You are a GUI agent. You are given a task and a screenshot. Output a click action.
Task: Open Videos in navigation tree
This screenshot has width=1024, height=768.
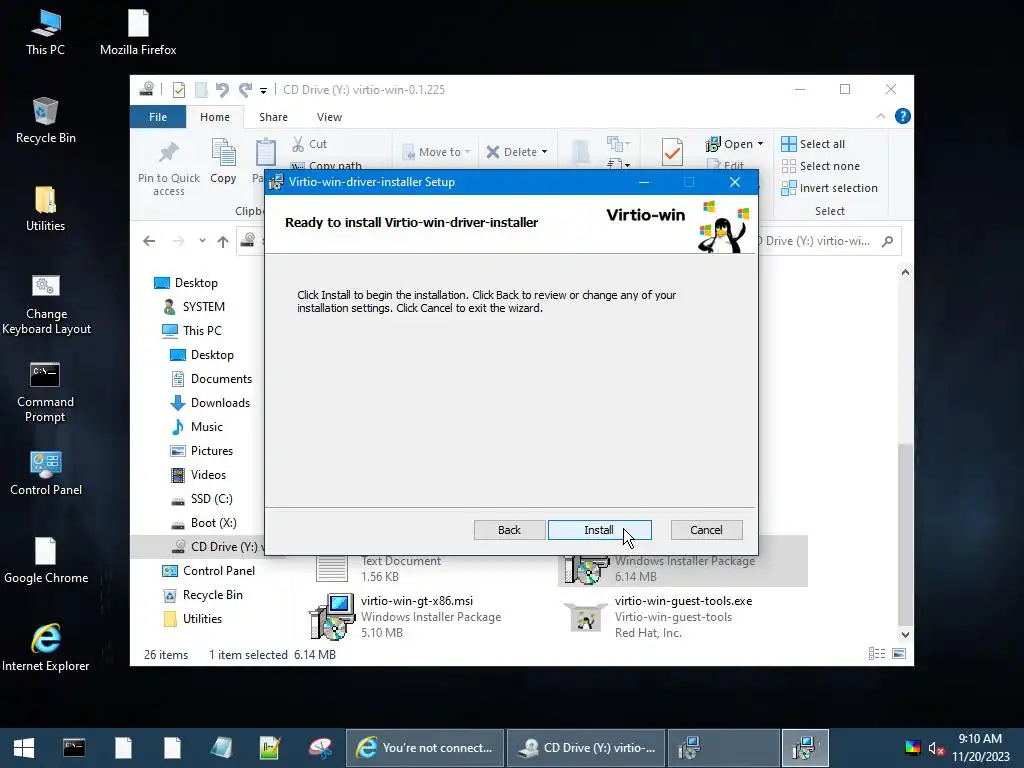click(198, 475)
